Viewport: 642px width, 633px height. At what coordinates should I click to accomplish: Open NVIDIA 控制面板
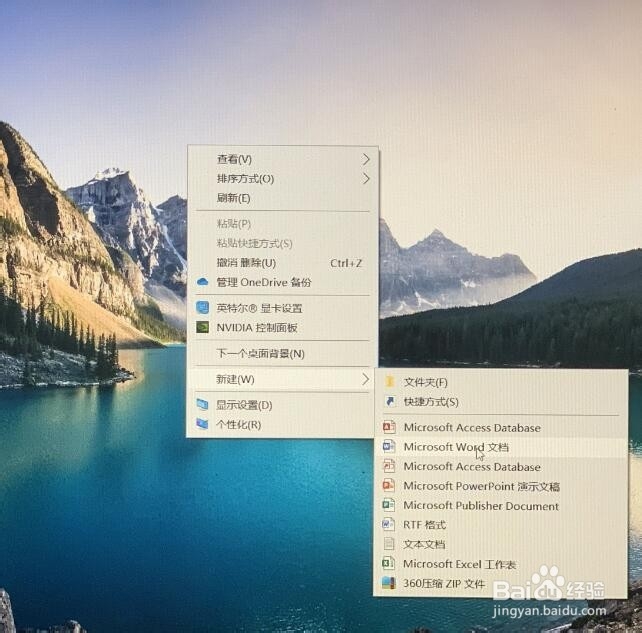(283, 328)
